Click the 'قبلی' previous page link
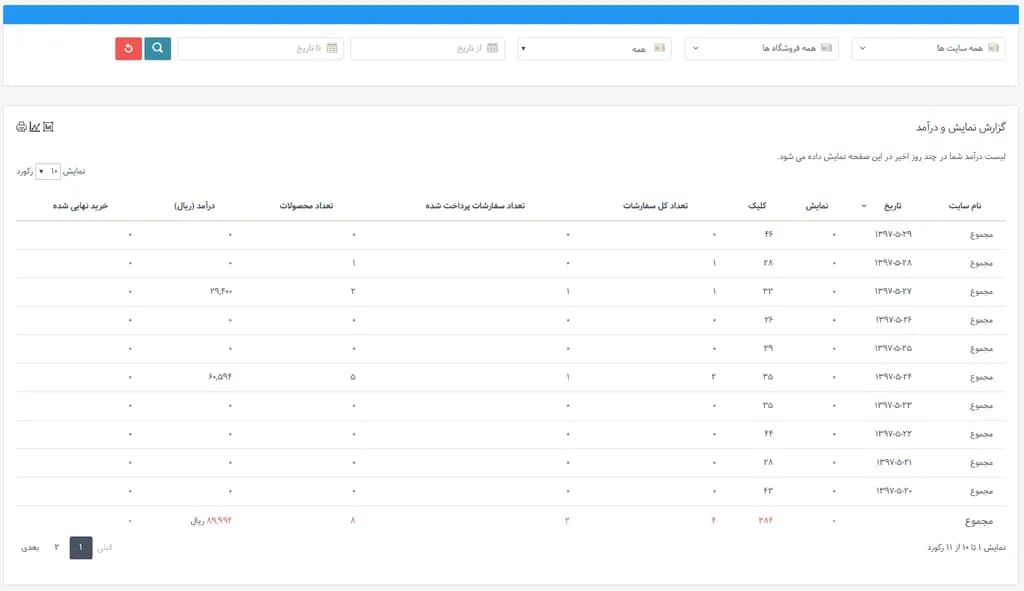 (103, 548)
